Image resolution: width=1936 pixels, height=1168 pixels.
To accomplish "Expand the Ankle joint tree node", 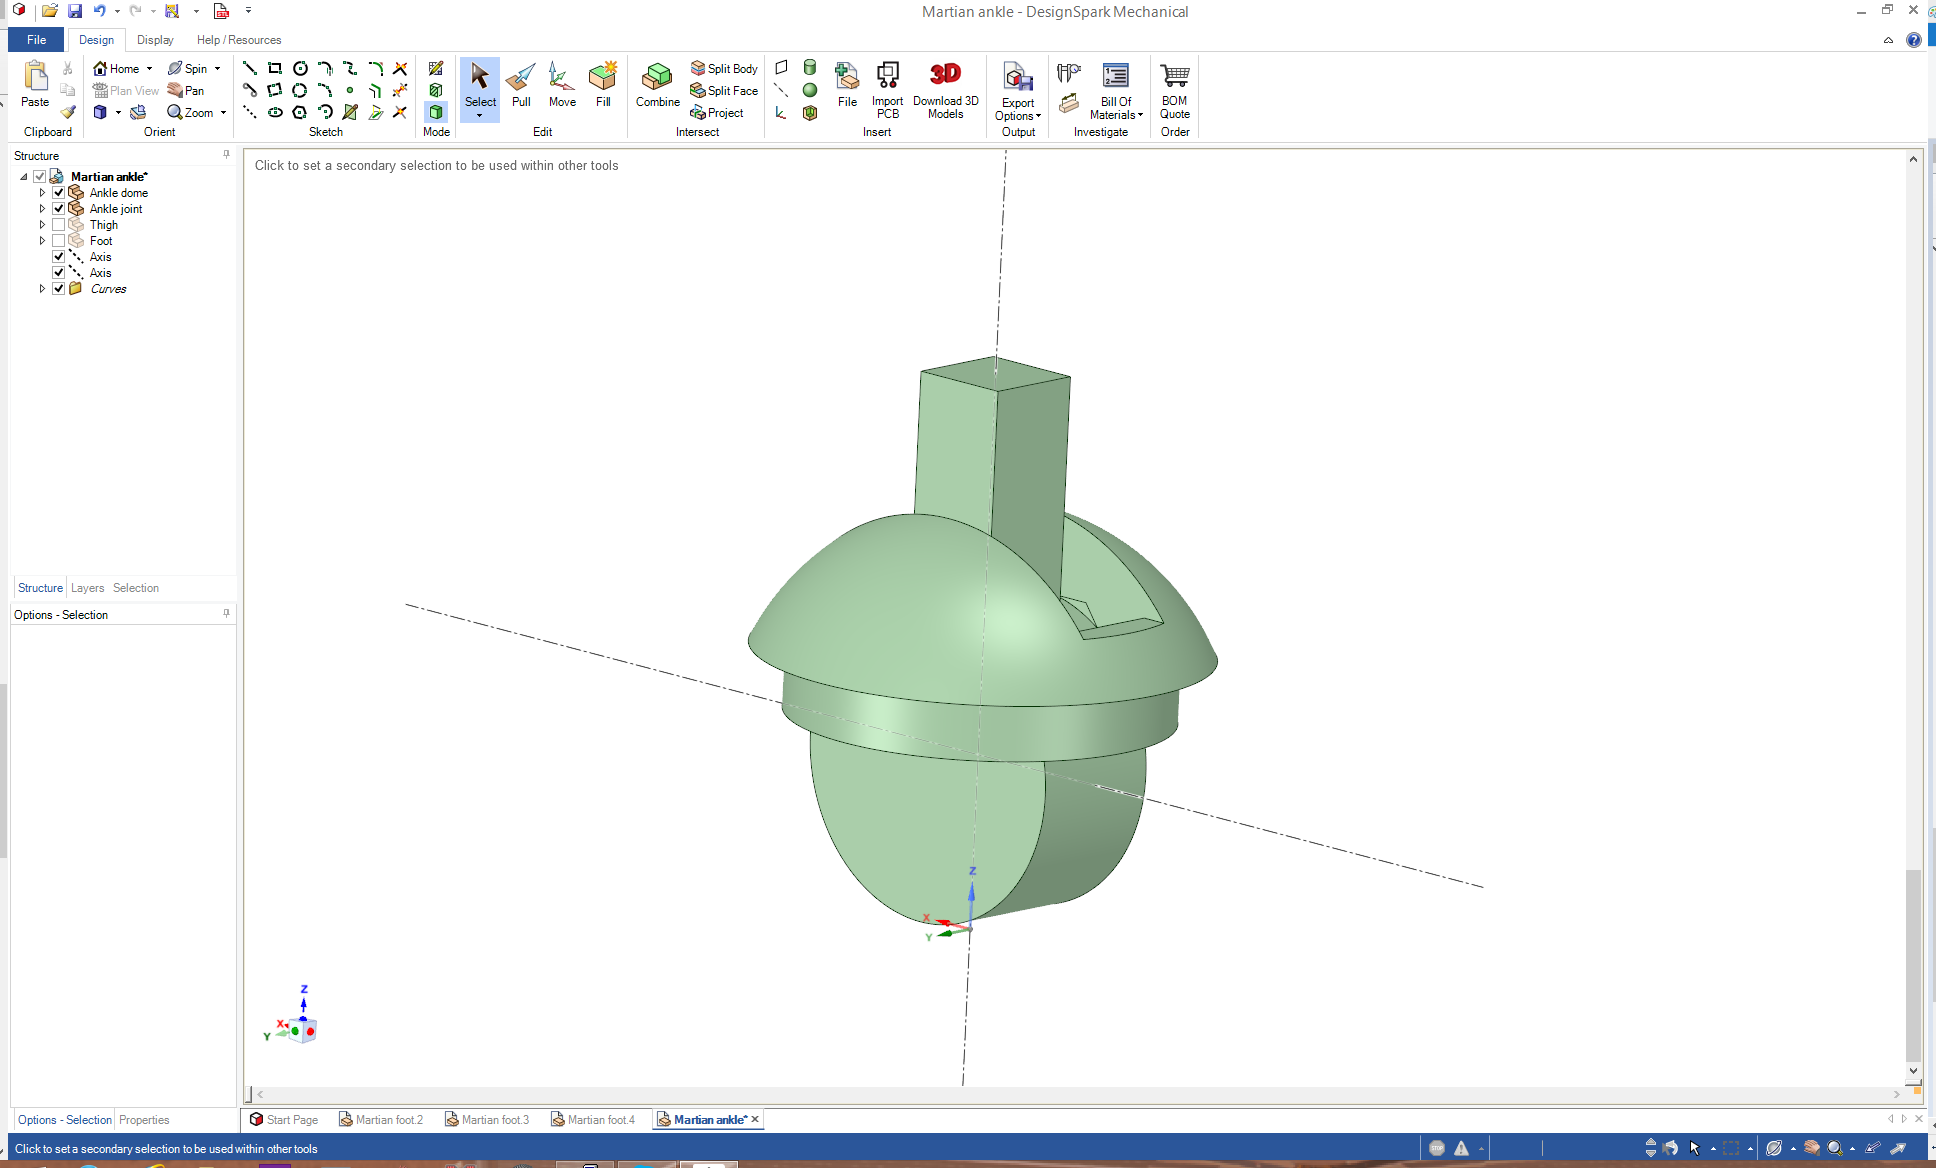I will pos(42,209).
